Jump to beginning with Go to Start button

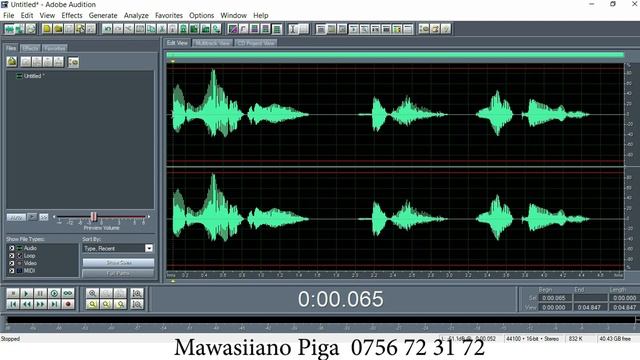coord(13,304)
